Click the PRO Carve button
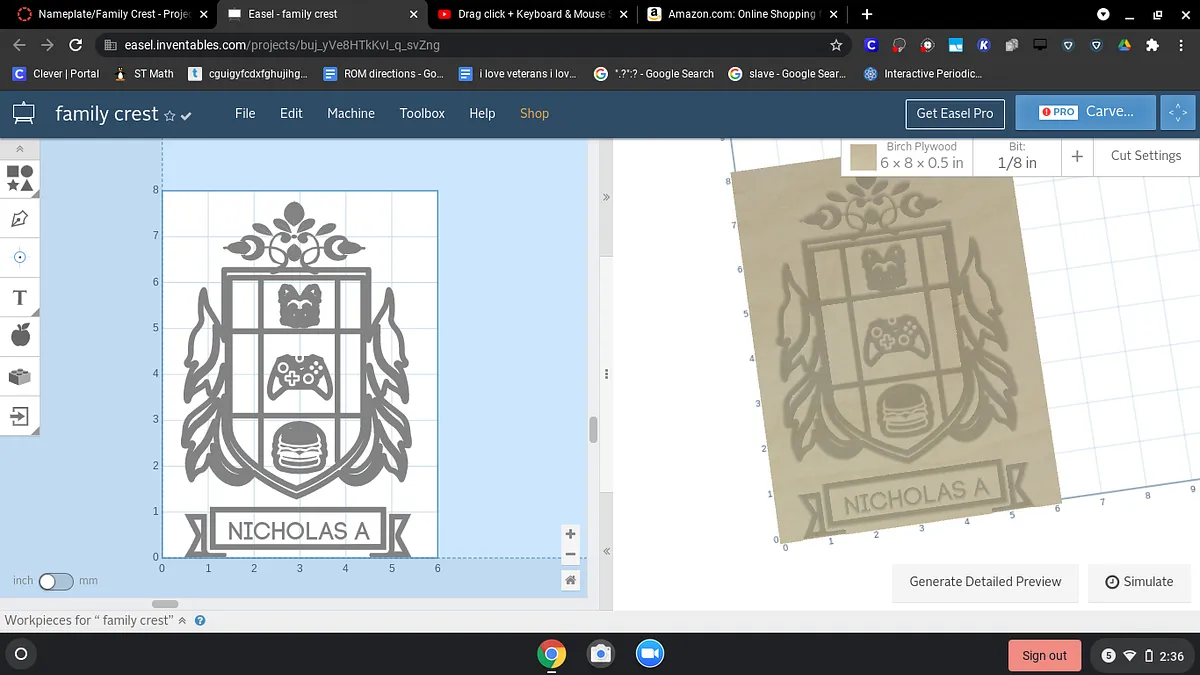The height and width of the screenshot is (675, 1200). (x=1085, y=112)
